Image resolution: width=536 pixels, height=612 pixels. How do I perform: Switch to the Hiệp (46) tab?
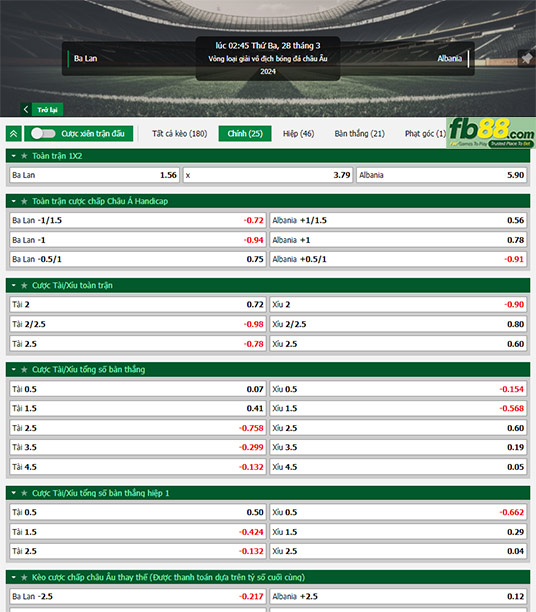tap(298, 133)
